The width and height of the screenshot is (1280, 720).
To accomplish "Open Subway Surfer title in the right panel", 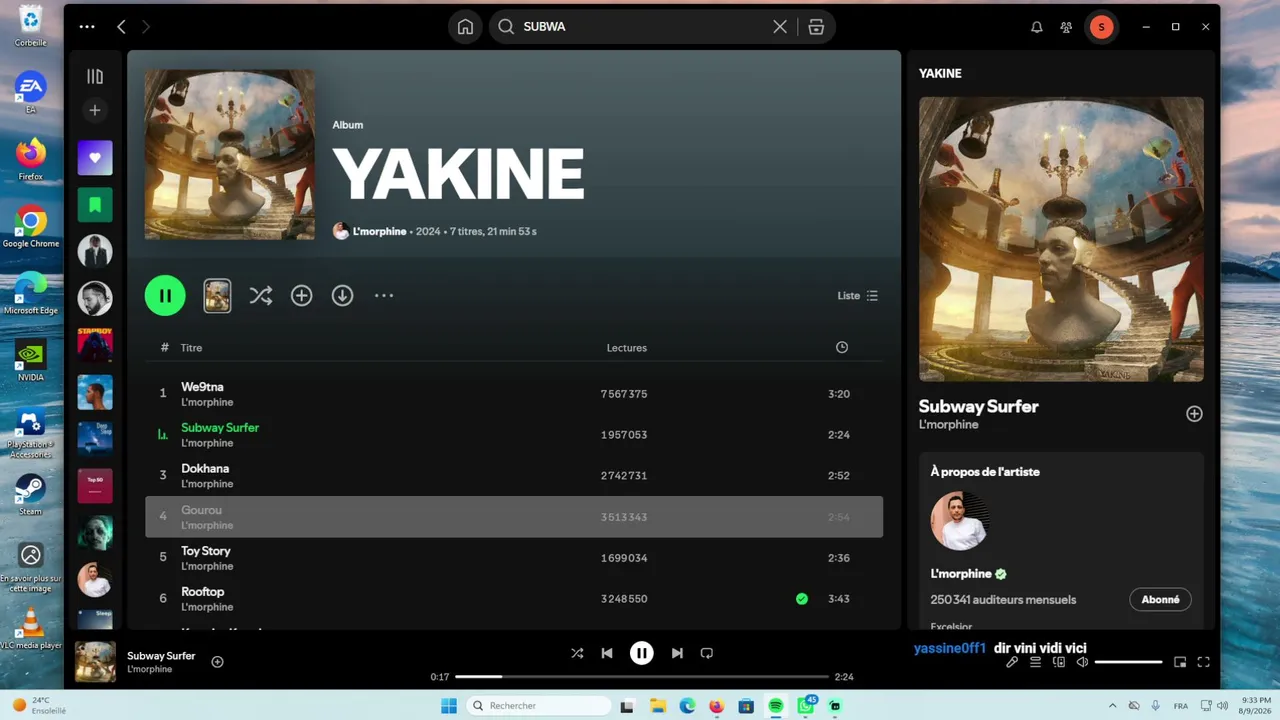I will pos(979,406).
